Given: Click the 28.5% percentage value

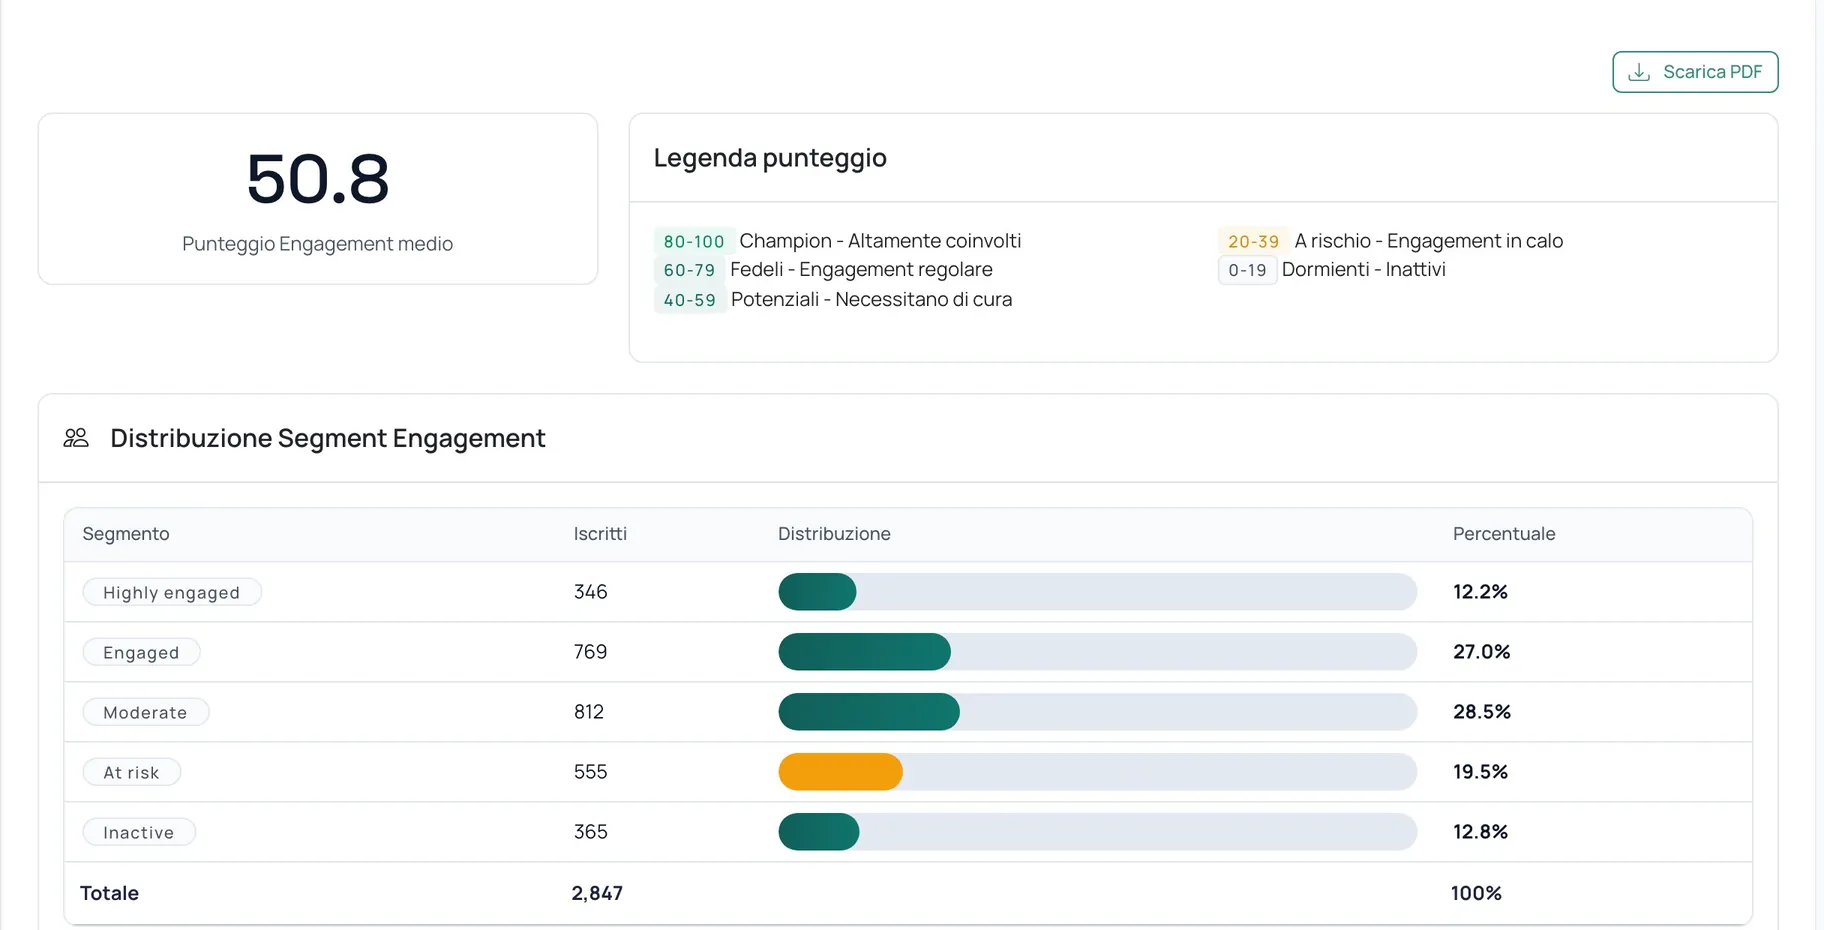Looking at the screenshot, I should (1481, 712).
